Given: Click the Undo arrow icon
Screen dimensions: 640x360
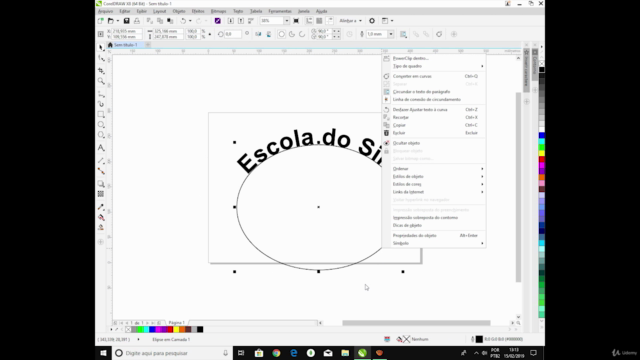Looking at the screenshot, I should (x=183, y=21).
